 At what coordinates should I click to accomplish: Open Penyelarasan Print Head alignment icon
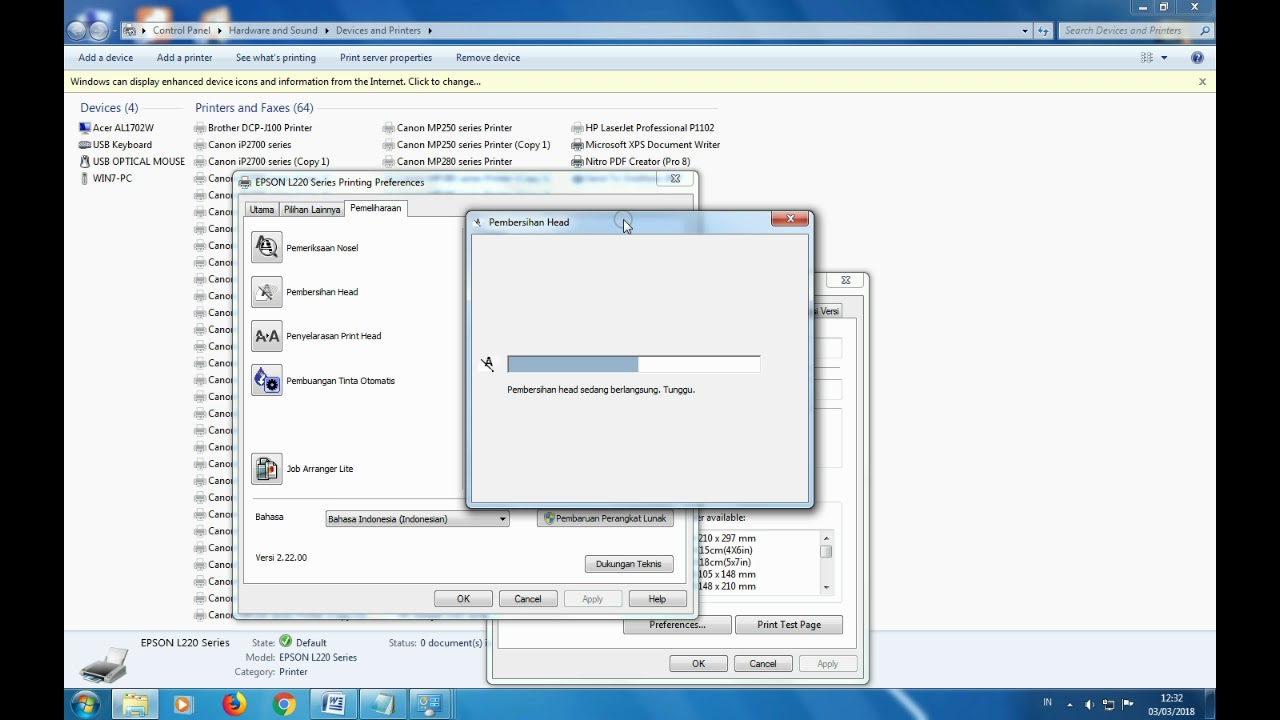tap(267, 336)
